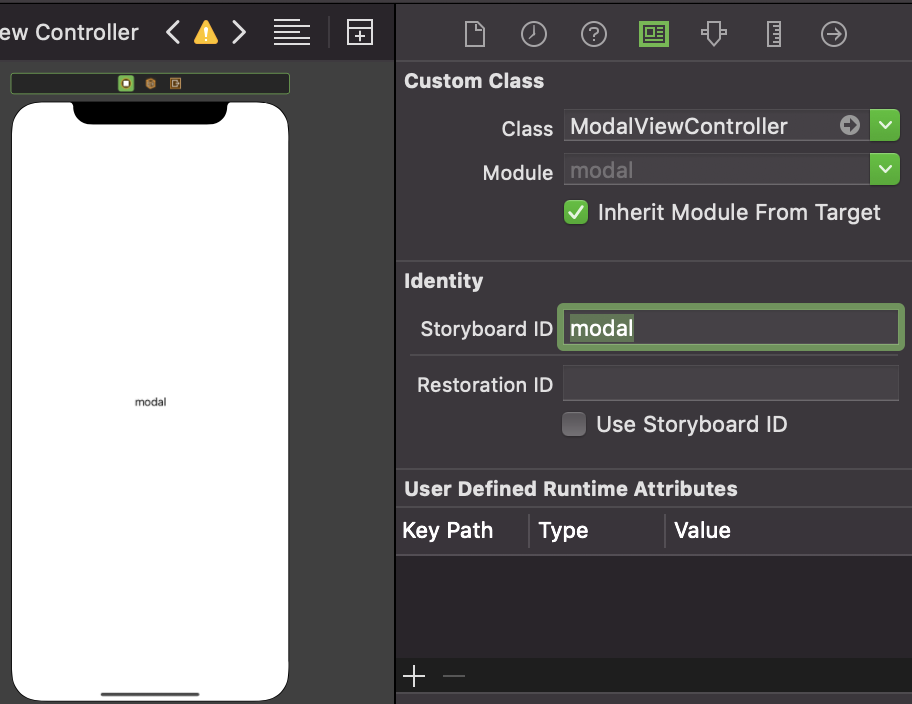Image resolution: width=912 pixels, height=704 pixels.
Task: Click the View Controller breadcrumb in jump bar
Action: [x=69, y=33]
